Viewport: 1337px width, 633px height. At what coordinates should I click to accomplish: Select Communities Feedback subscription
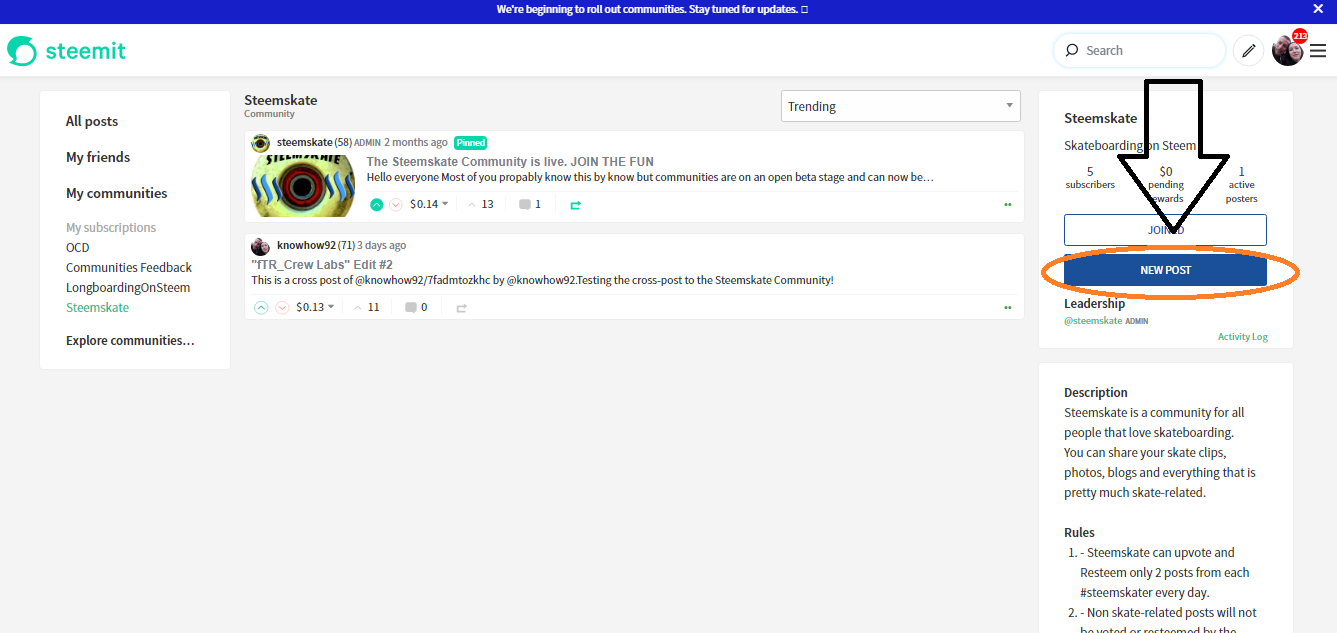click(x=129, y=267)
